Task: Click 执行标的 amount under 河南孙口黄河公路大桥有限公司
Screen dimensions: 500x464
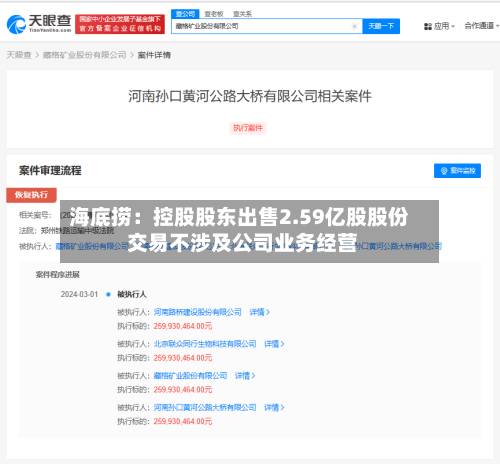Action: (x=183, y=421)
